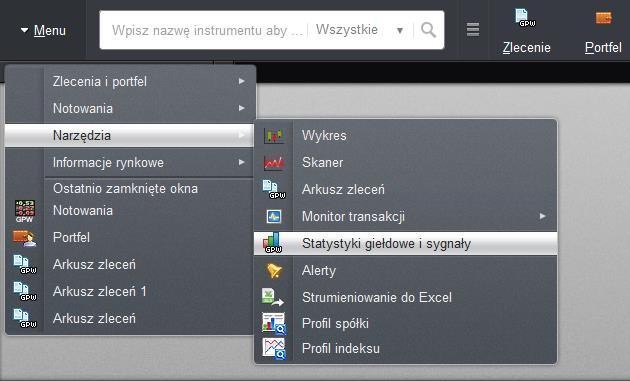Open the Zlecenie toolbar button
The height and width of the screenshot is (381, 630).
point(526,31)
